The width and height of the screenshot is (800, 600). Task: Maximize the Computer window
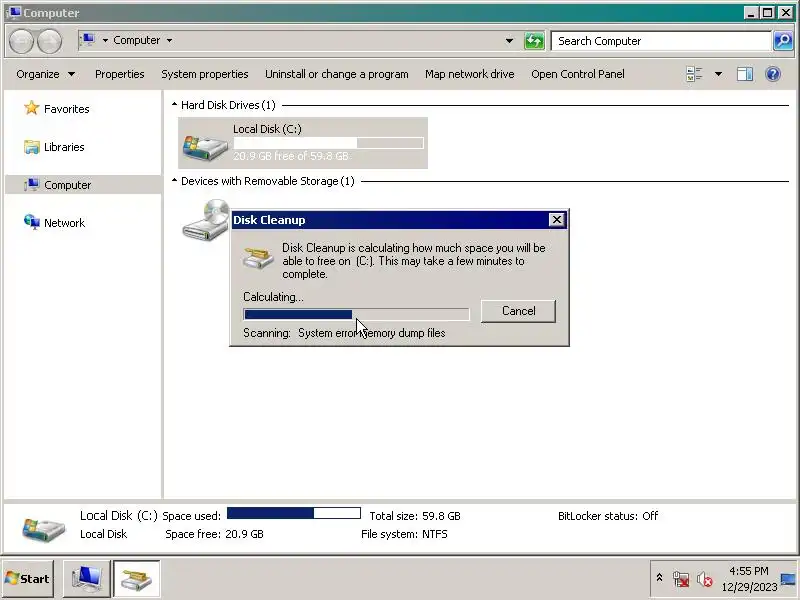pyautogui.click(x=767, y=13)
